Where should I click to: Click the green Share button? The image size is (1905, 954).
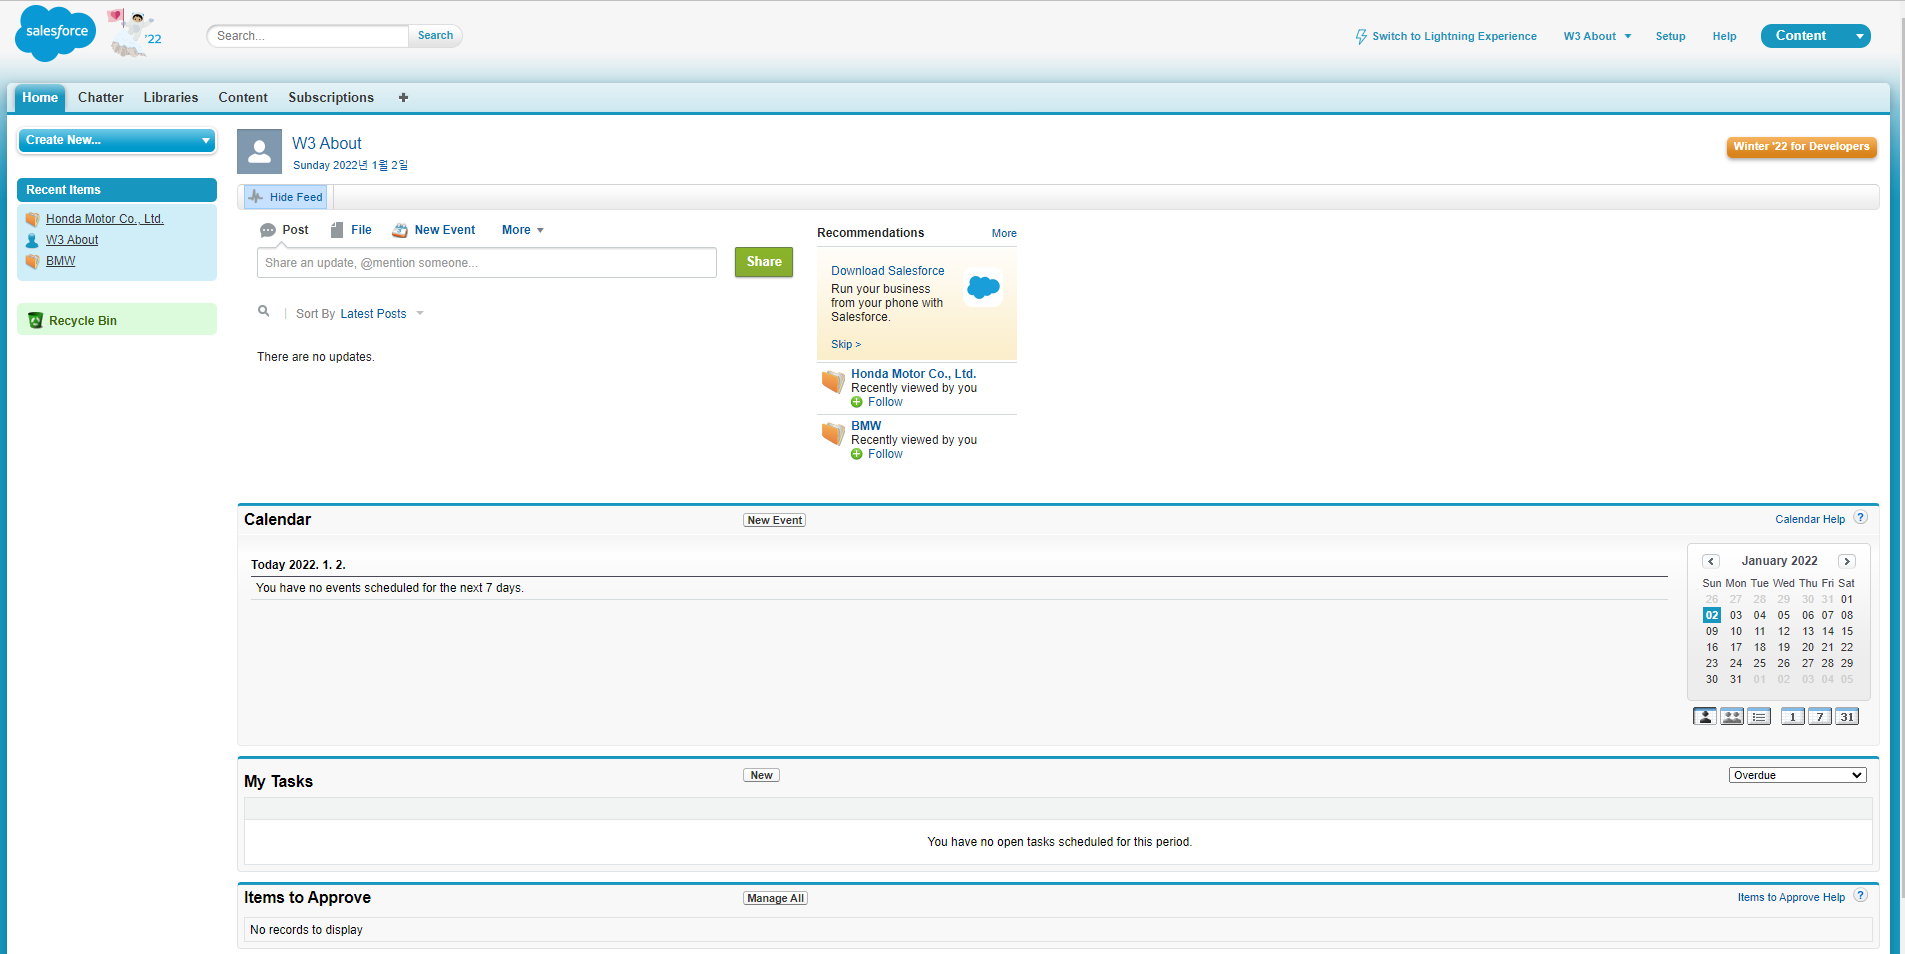pyautogui.click(x=764, y=262)
